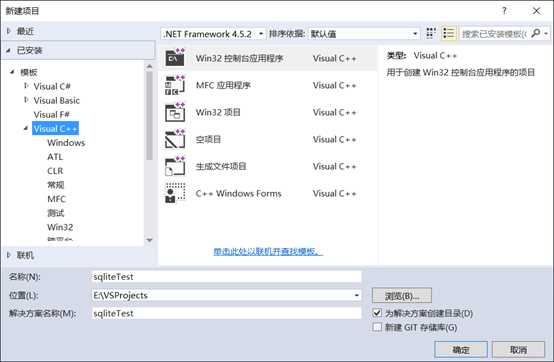
Task: Select the makefile project (生成文件项目) icon
Action: click(175, 166)
